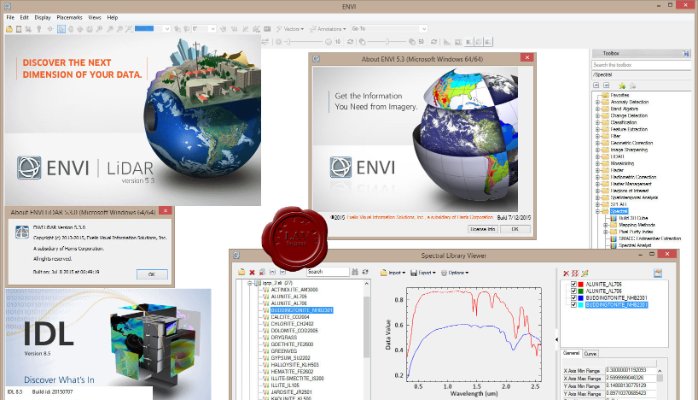
Task: Click the Toolbox expand-all icon
Action: coord(606,85)
